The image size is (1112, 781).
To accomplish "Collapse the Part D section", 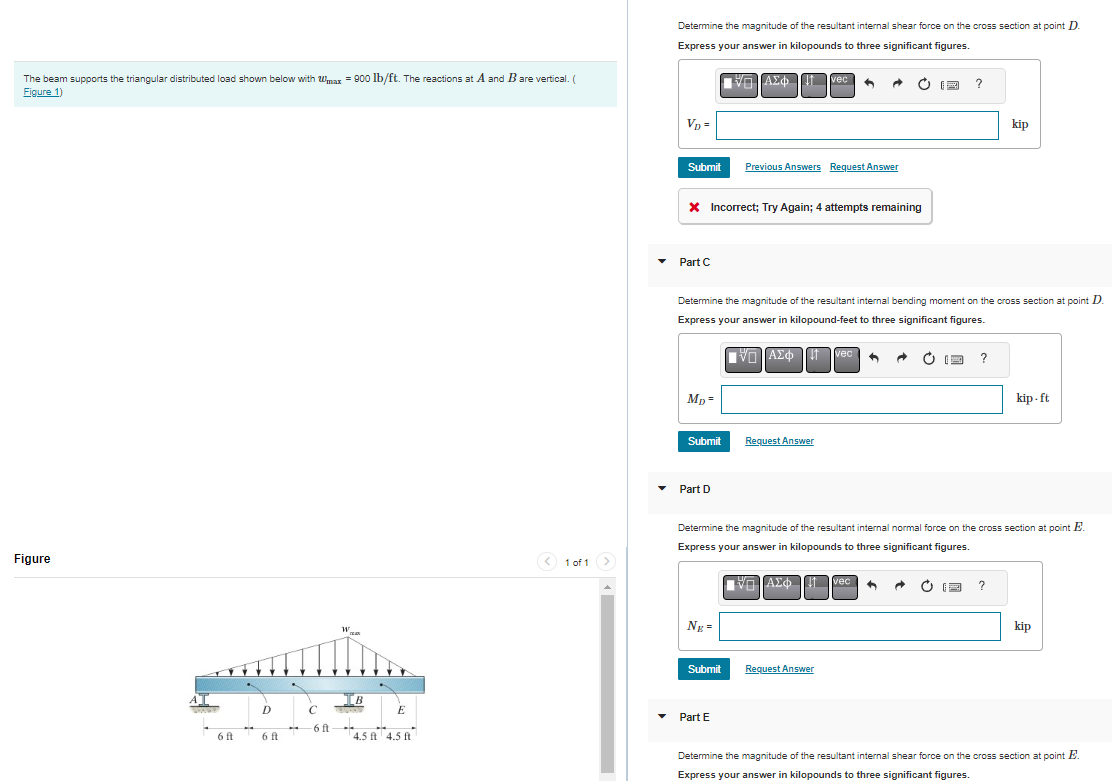I will 661,489.
